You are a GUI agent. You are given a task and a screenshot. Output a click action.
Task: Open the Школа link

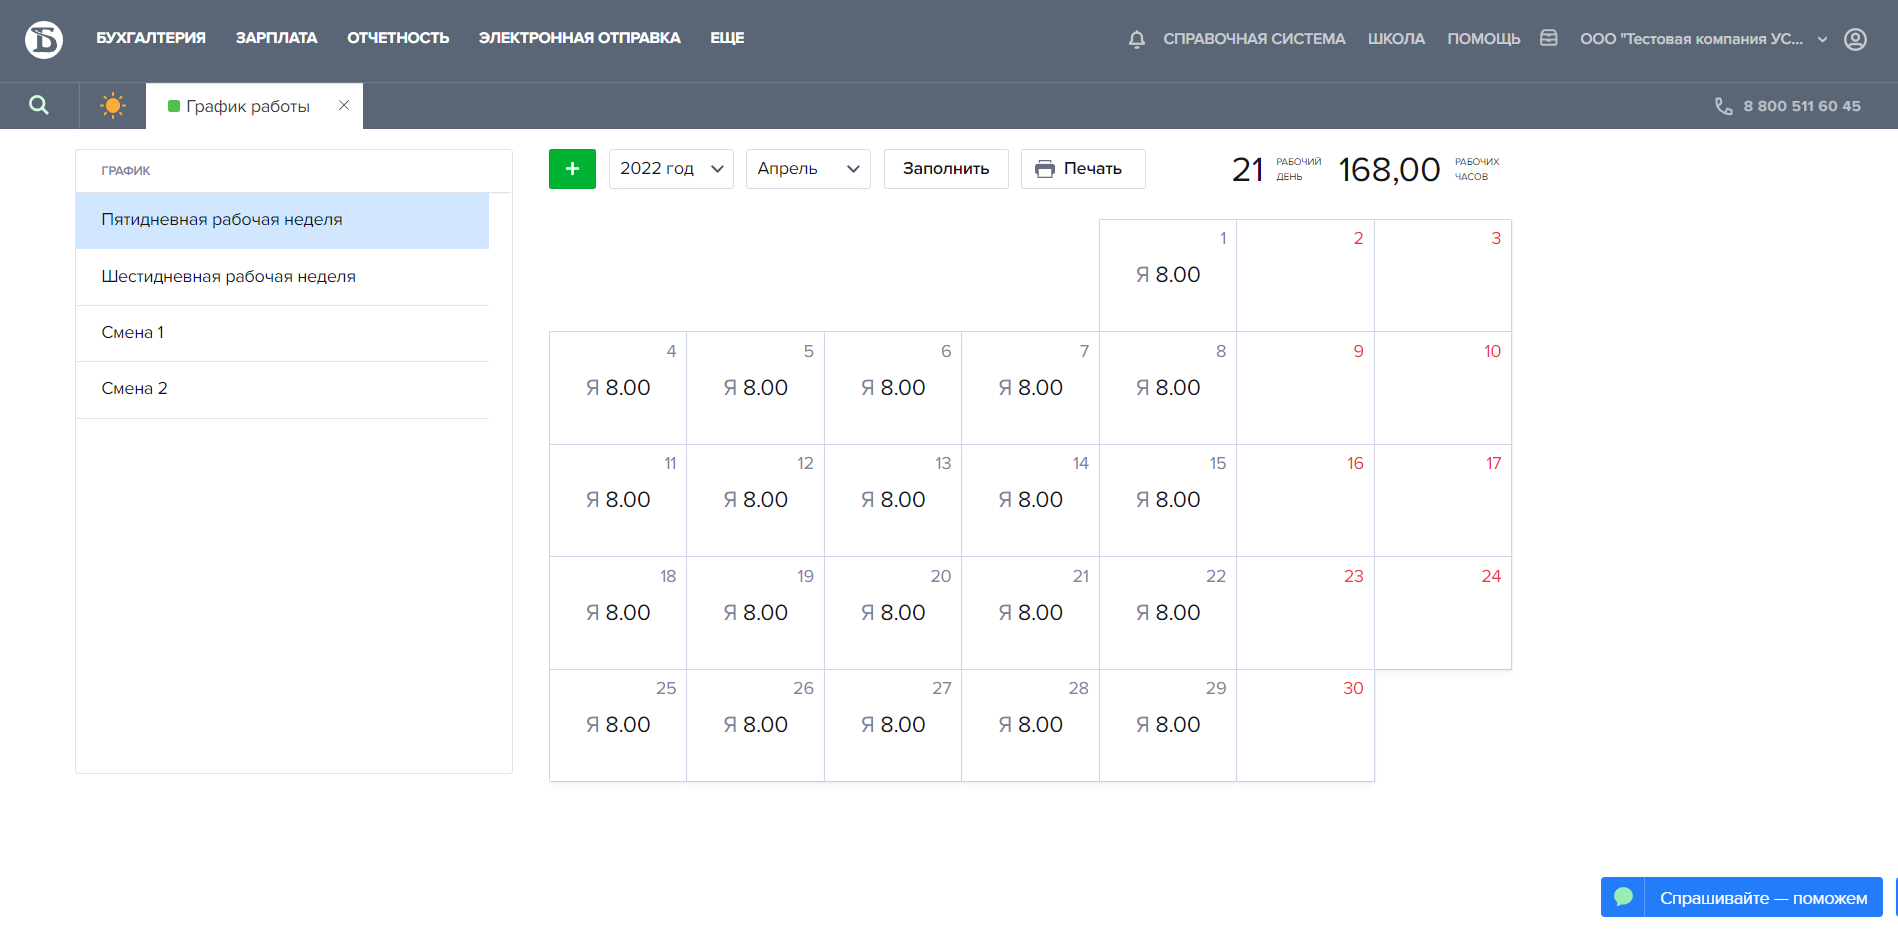pos(1396,39)
